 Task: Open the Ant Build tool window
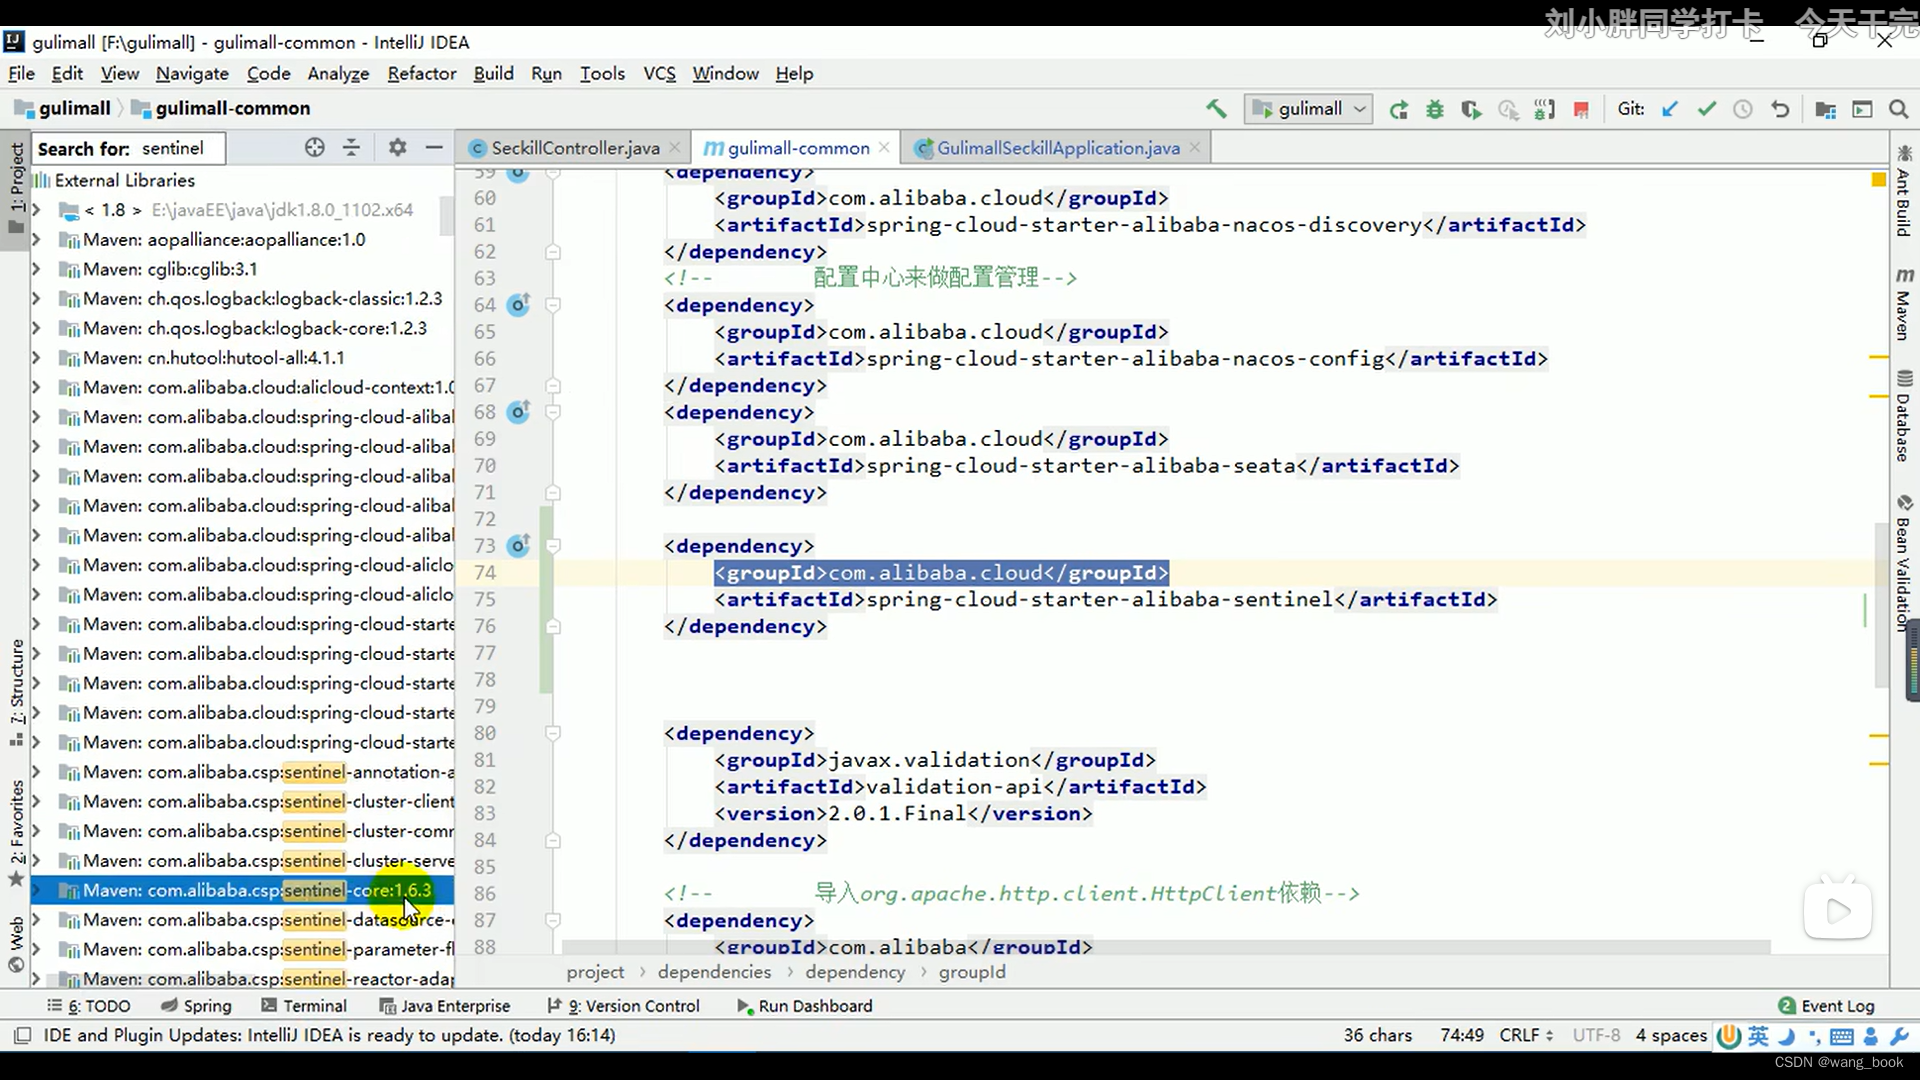click(x=1904, y=192)
